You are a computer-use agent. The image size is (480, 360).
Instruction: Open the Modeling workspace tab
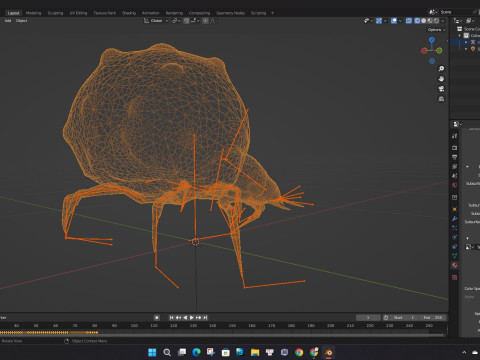point(34,13)
